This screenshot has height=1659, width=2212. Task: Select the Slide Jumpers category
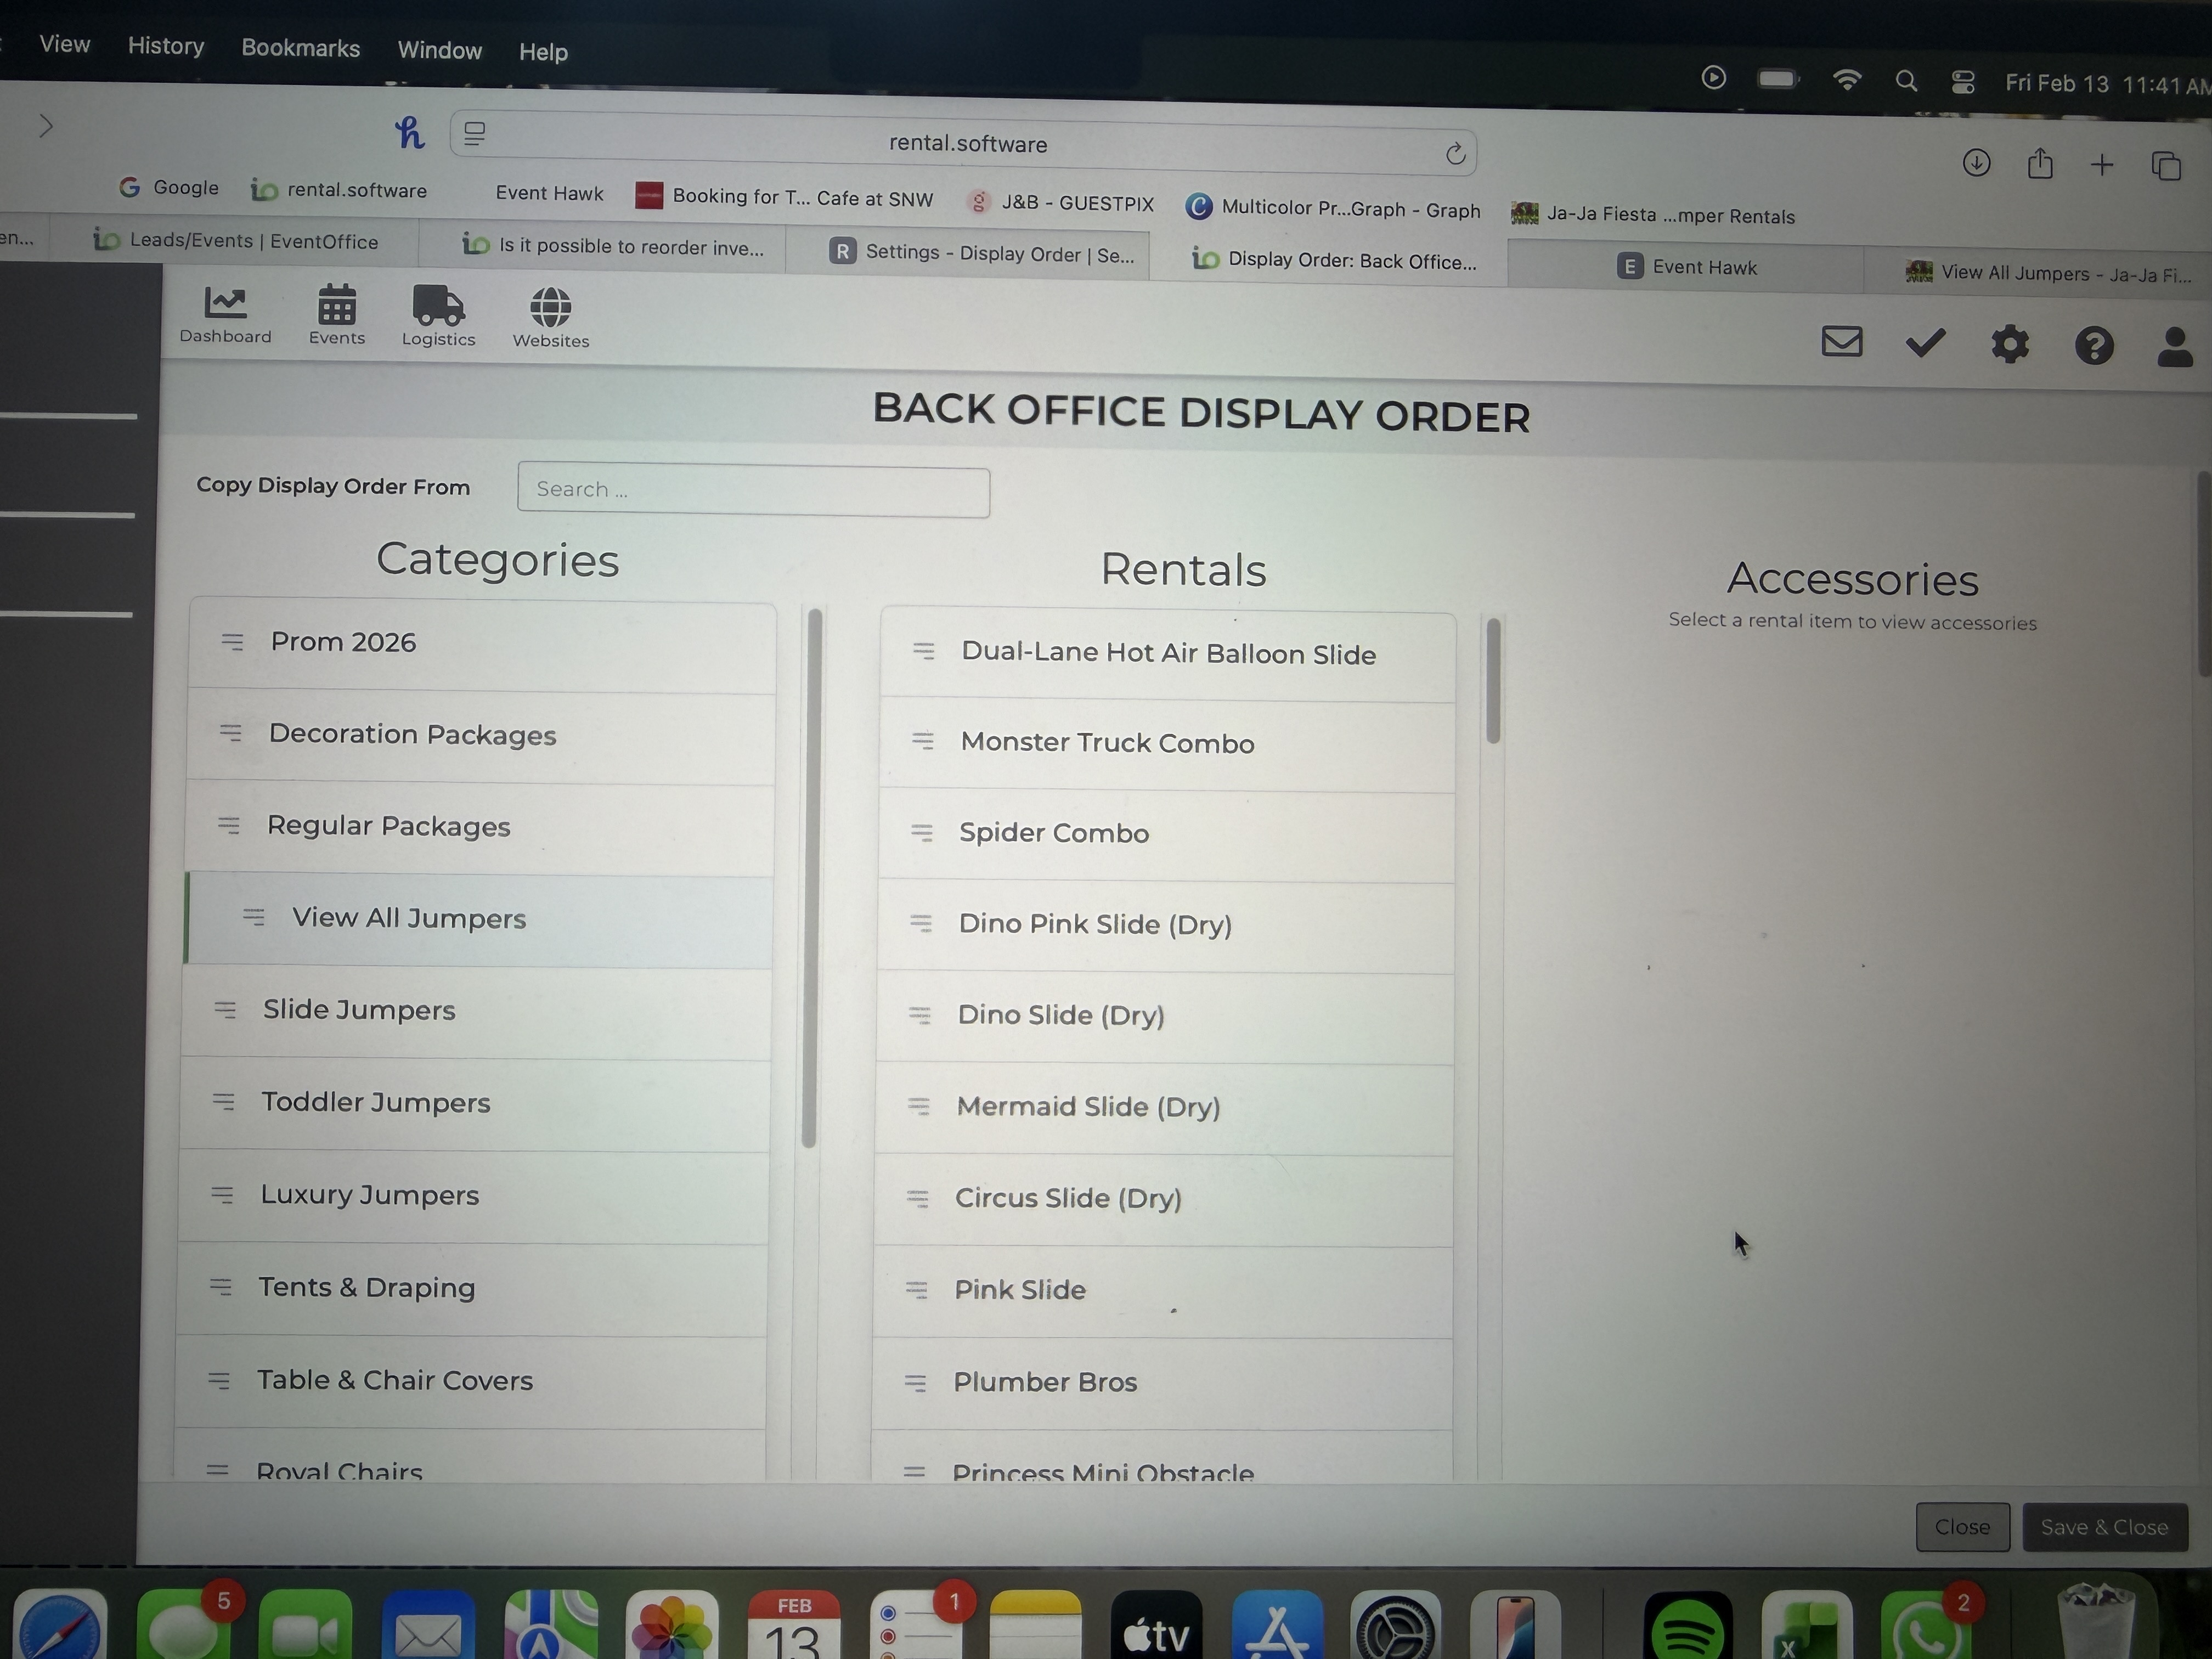click(x=359, y=1010)
